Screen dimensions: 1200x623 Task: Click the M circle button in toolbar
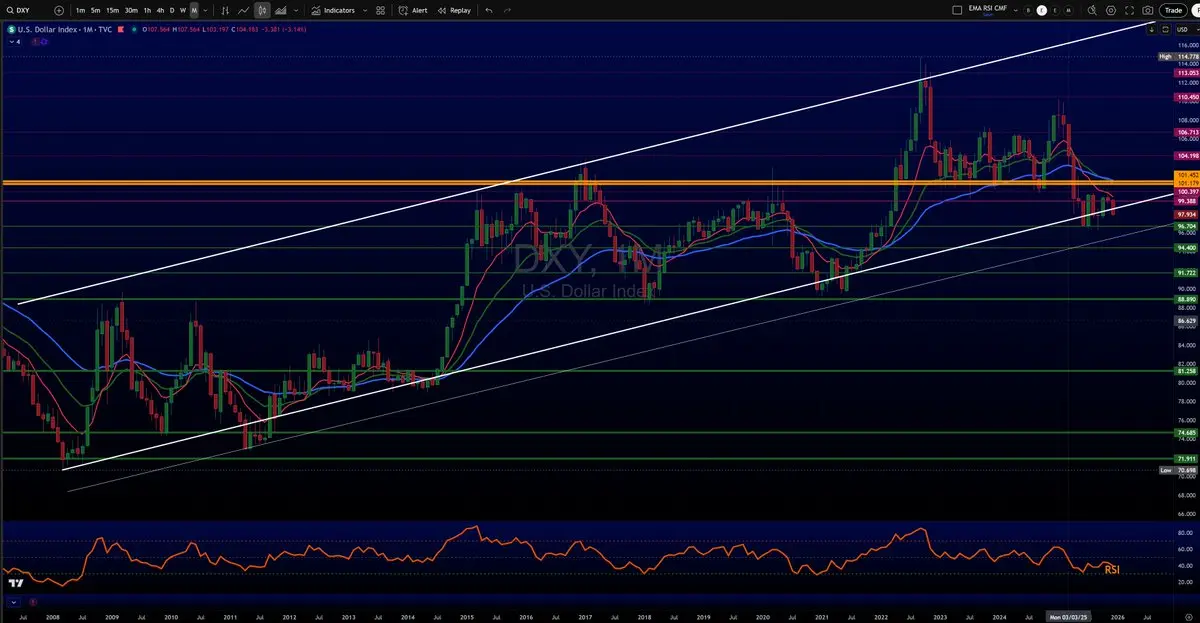1068,10
